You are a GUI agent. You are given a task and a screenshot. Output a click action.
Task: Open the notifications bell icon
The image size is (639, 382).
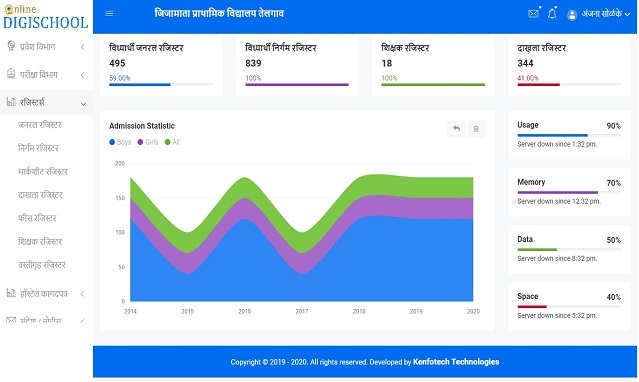pos(552,13)
